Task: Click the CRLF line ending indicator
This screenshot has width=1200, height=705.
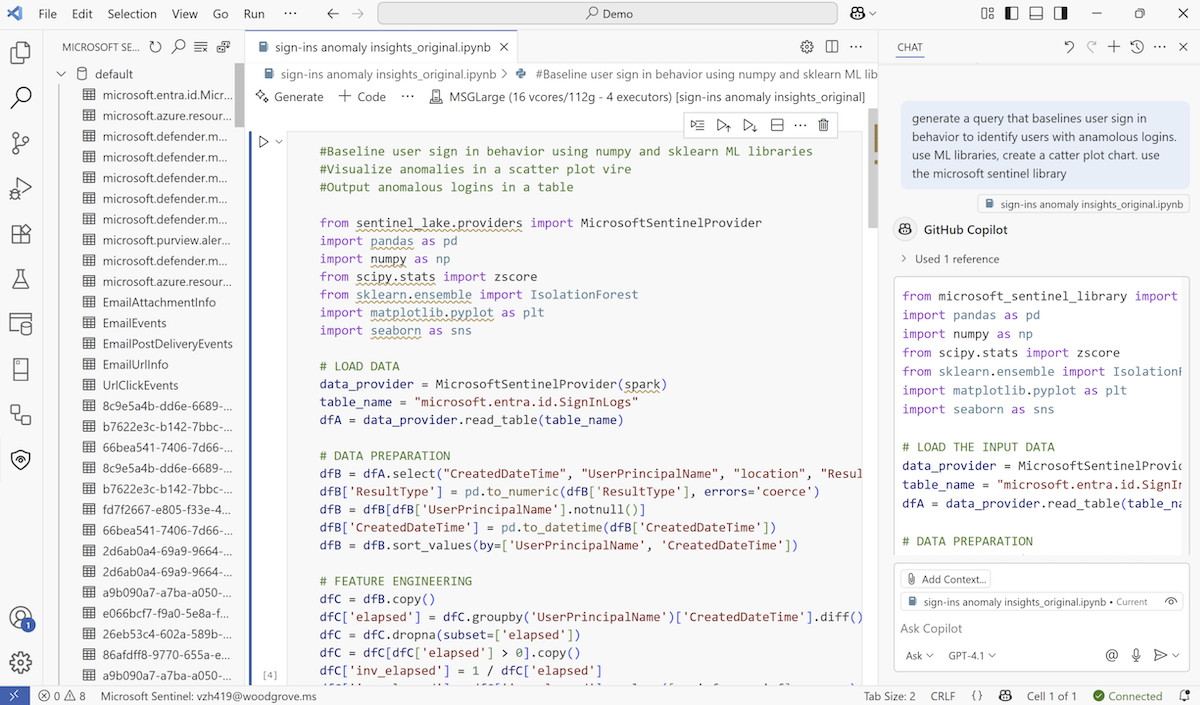Action: click(x=943, y=696)
